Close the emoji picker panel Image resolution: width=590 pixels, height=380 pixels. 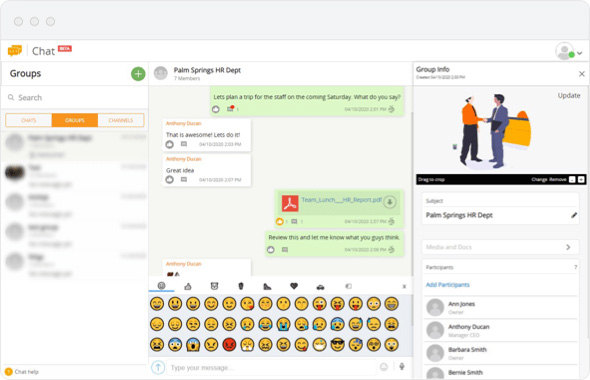pos(404,287)
